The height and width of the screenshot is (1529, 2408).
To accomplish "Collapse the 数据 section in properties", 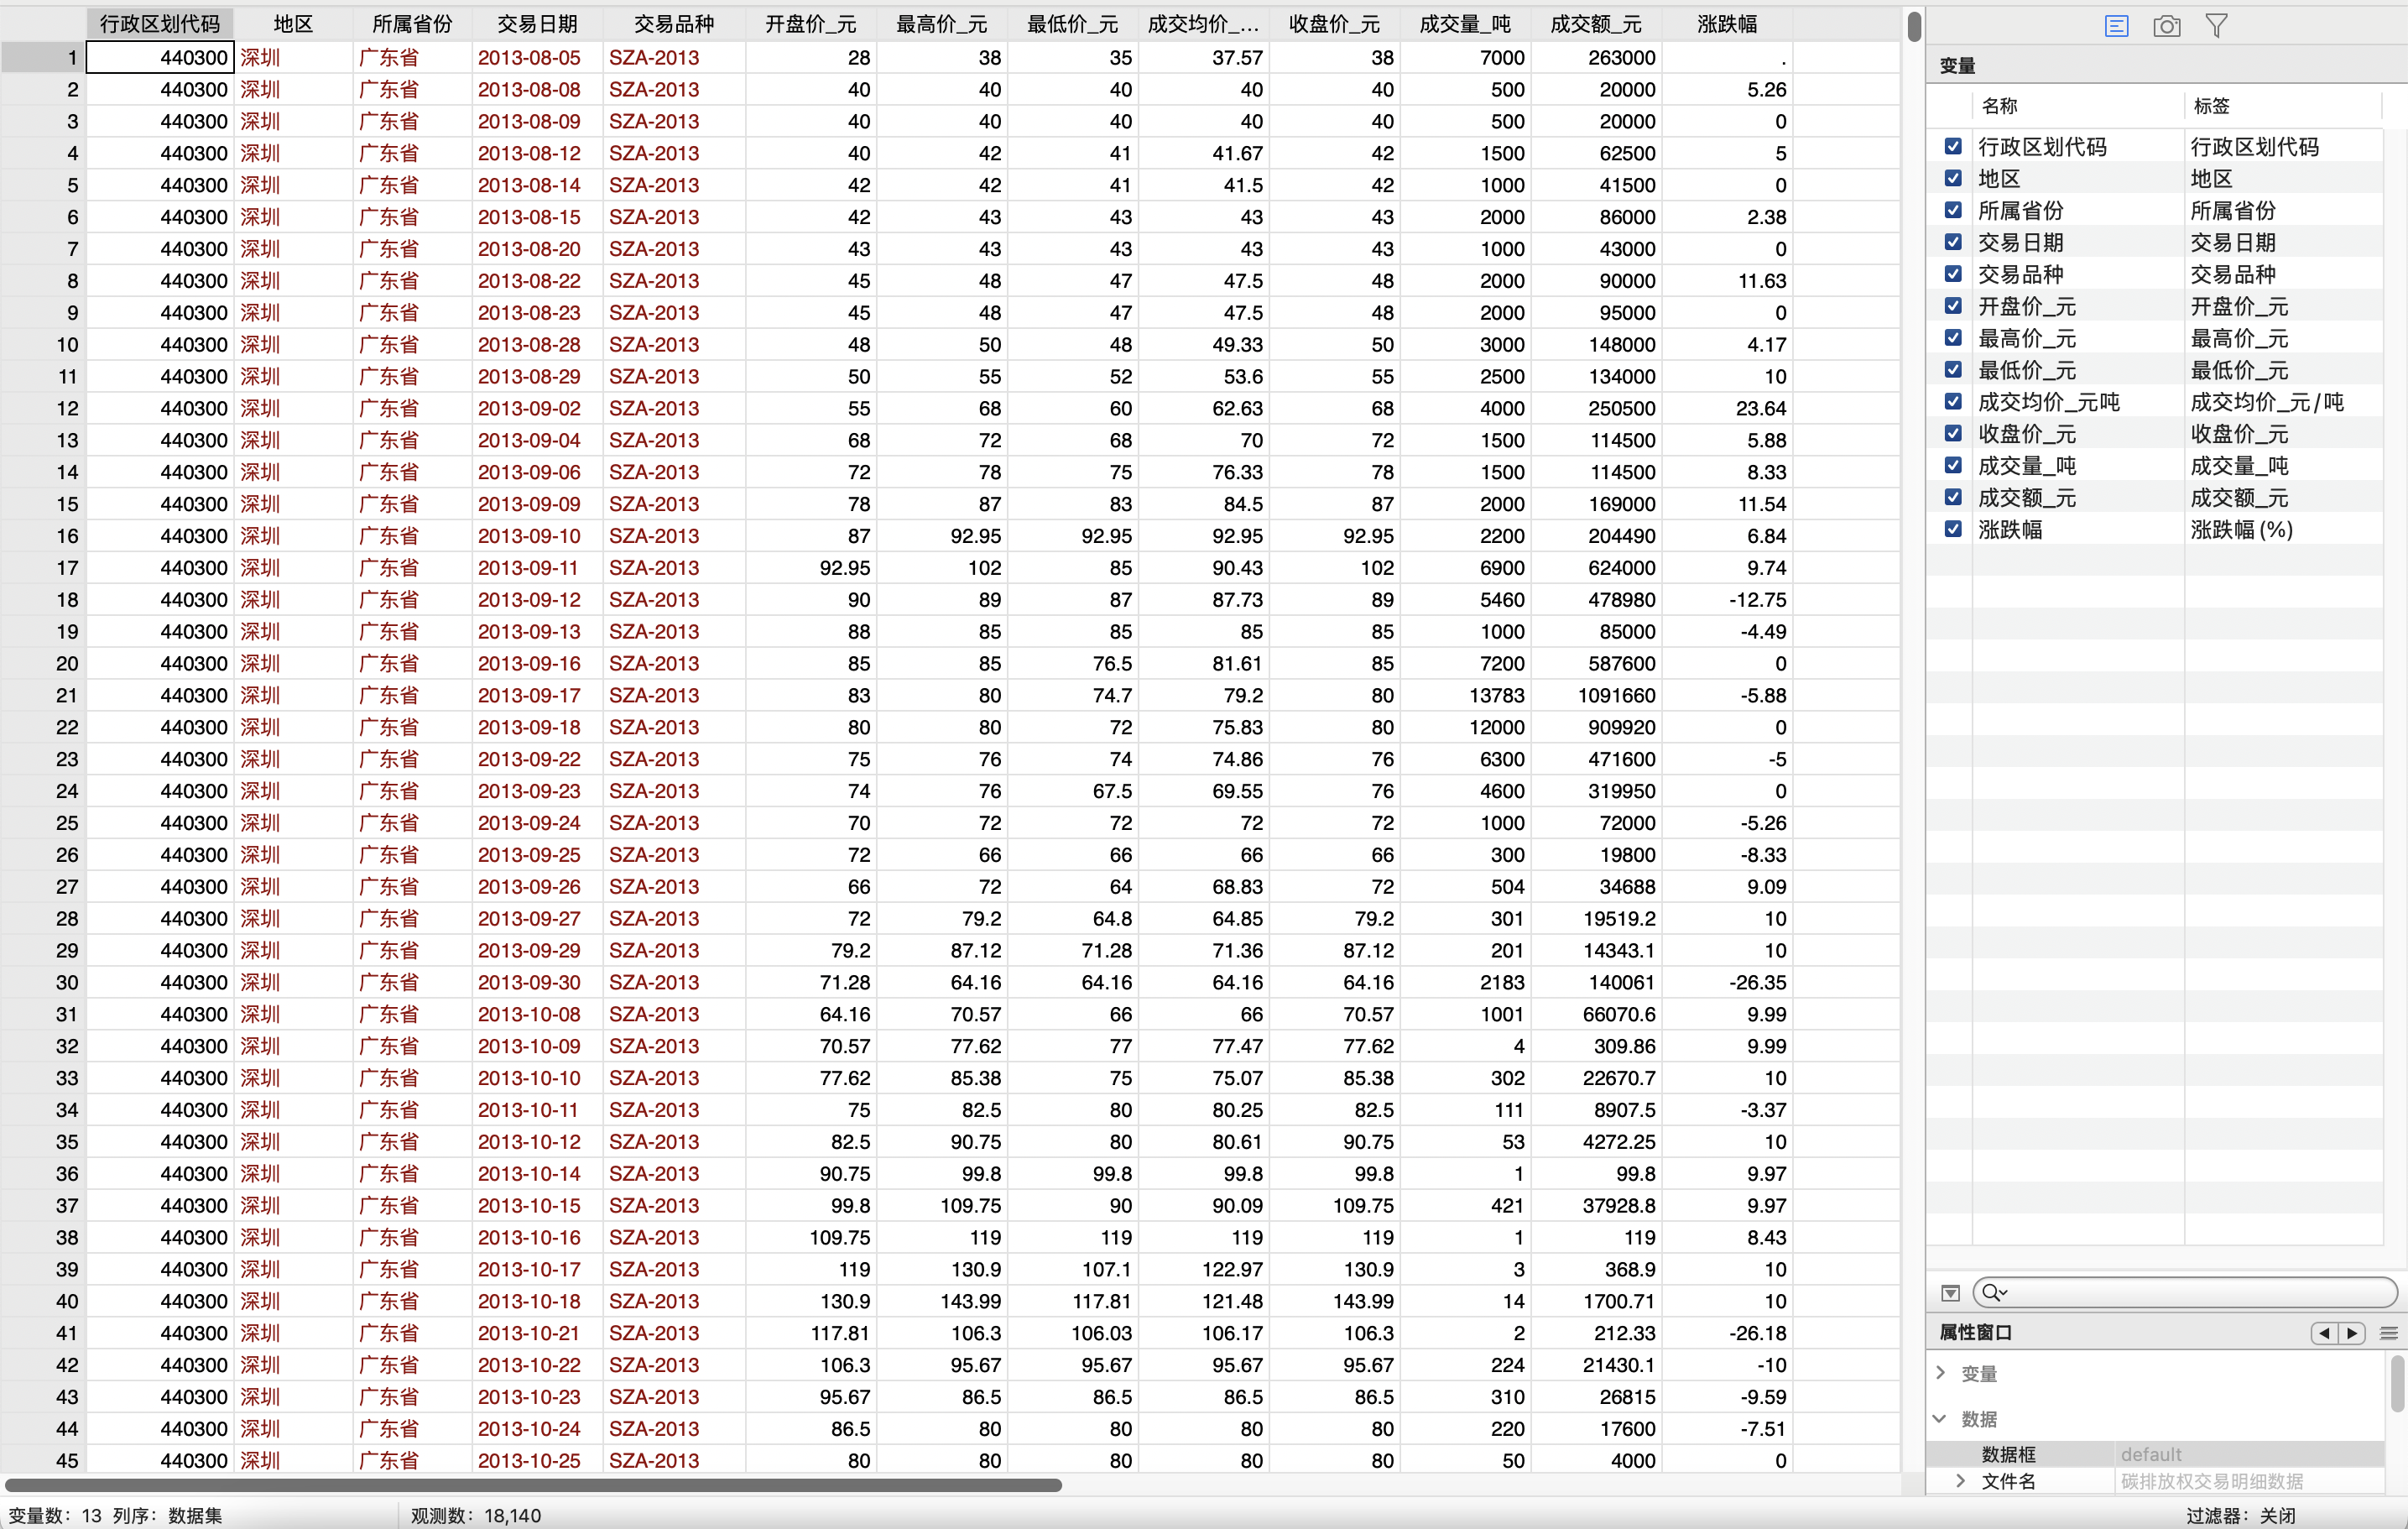I will click(1941, 1419).
